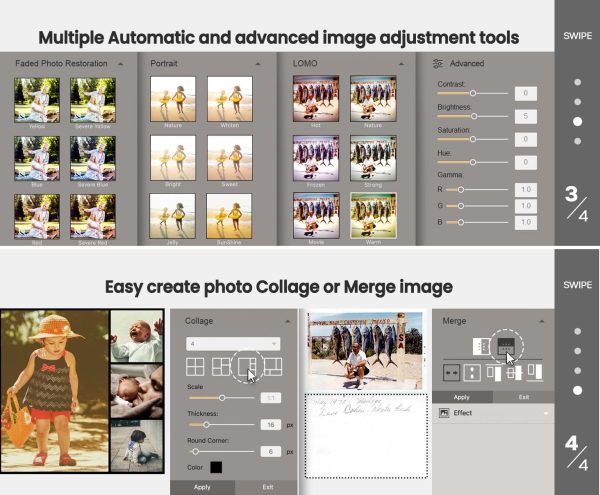
Task: Collapse the Faded Photo Restoration panel
Action: (120, 63)
